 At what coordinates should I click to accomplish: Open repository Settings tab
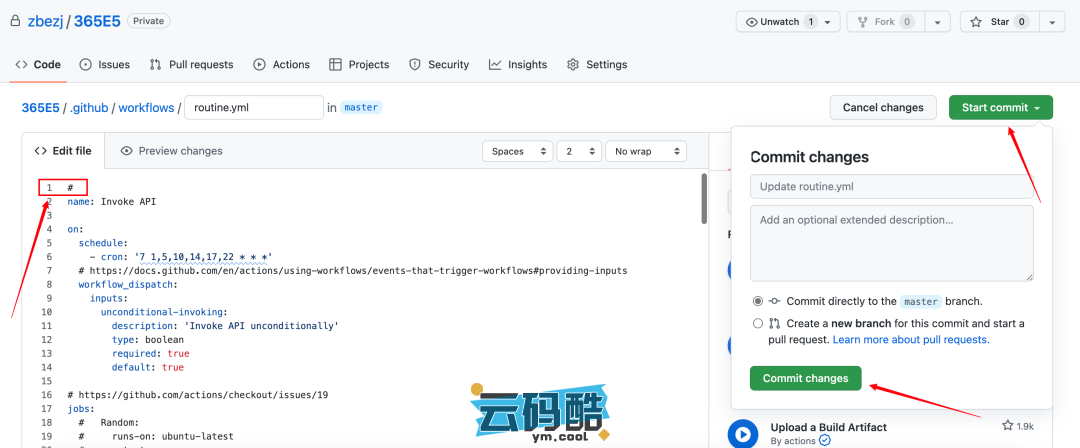(x=597, y=64)
